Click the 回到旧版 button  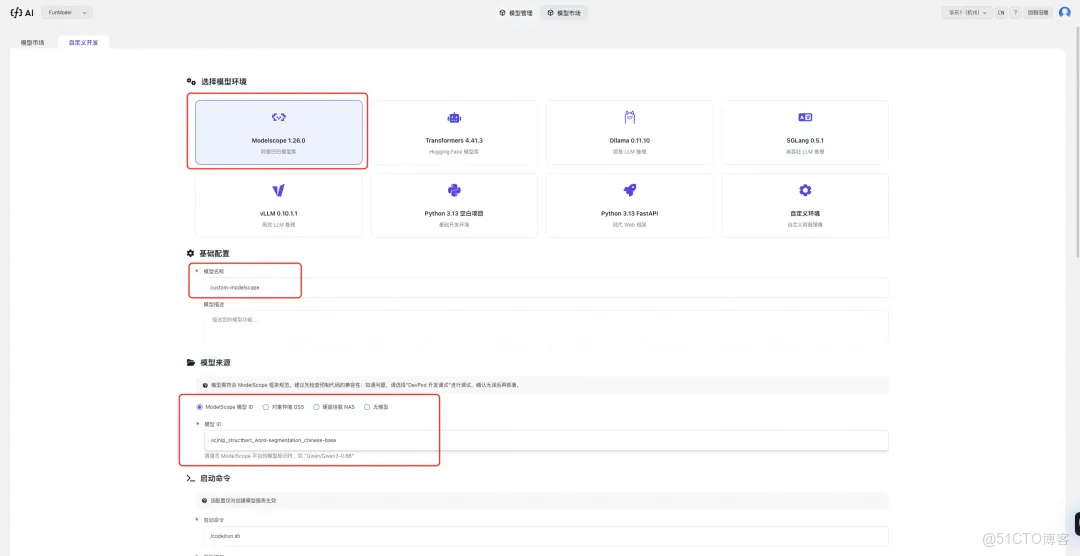(1038, 12)
